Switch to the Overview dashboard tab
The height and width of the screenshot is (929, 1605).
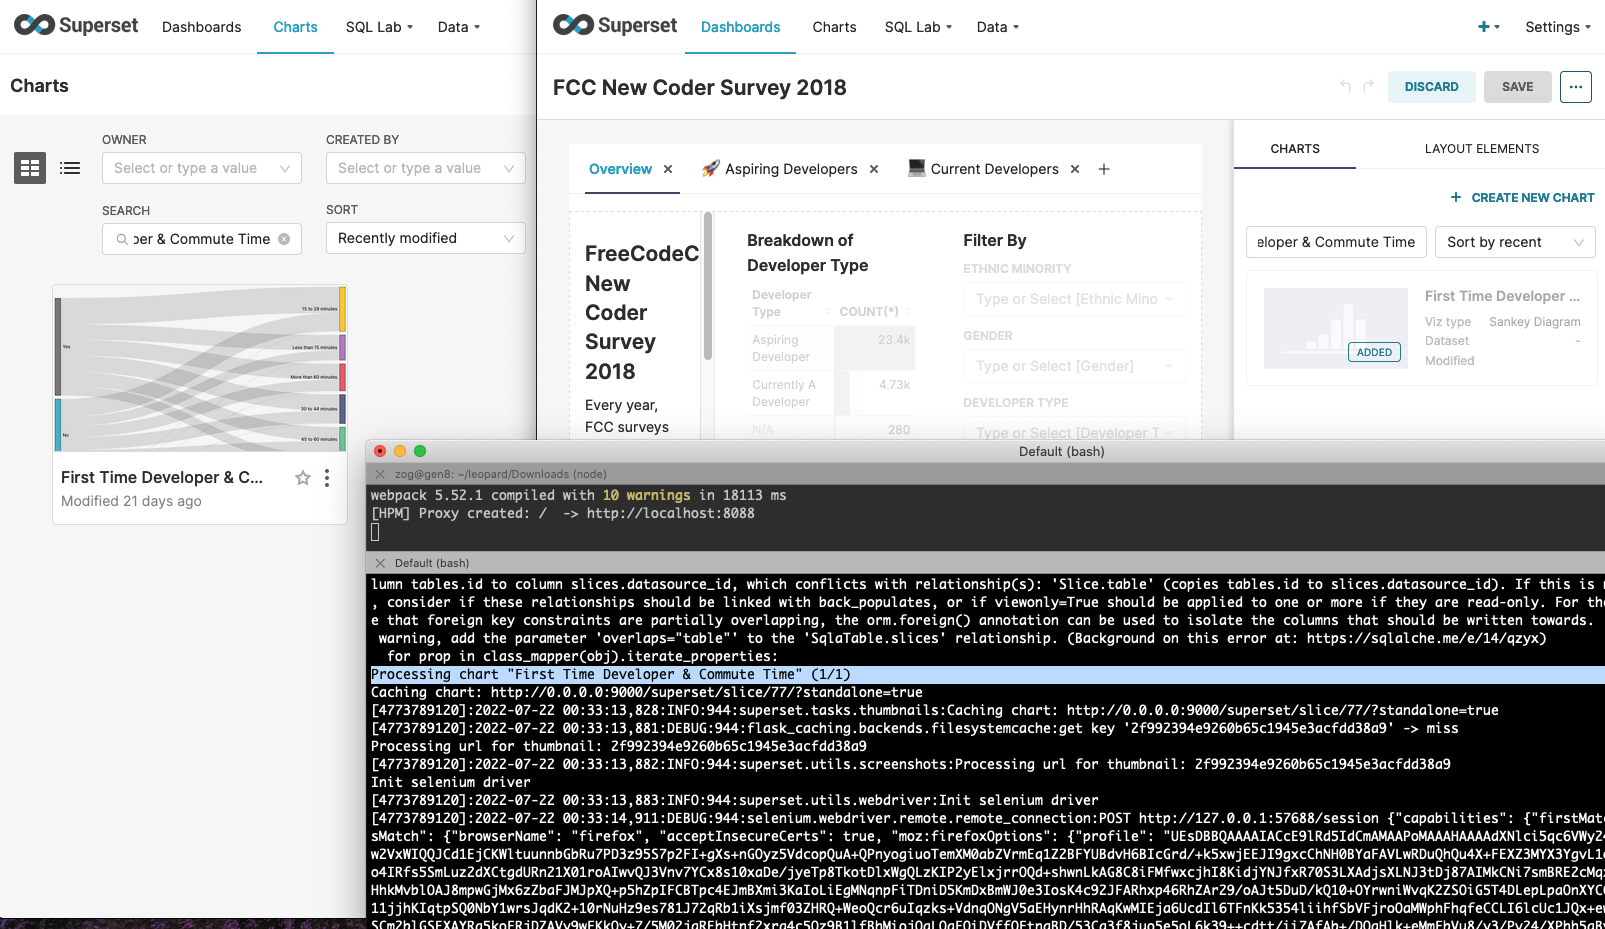(x=620, y=169)
